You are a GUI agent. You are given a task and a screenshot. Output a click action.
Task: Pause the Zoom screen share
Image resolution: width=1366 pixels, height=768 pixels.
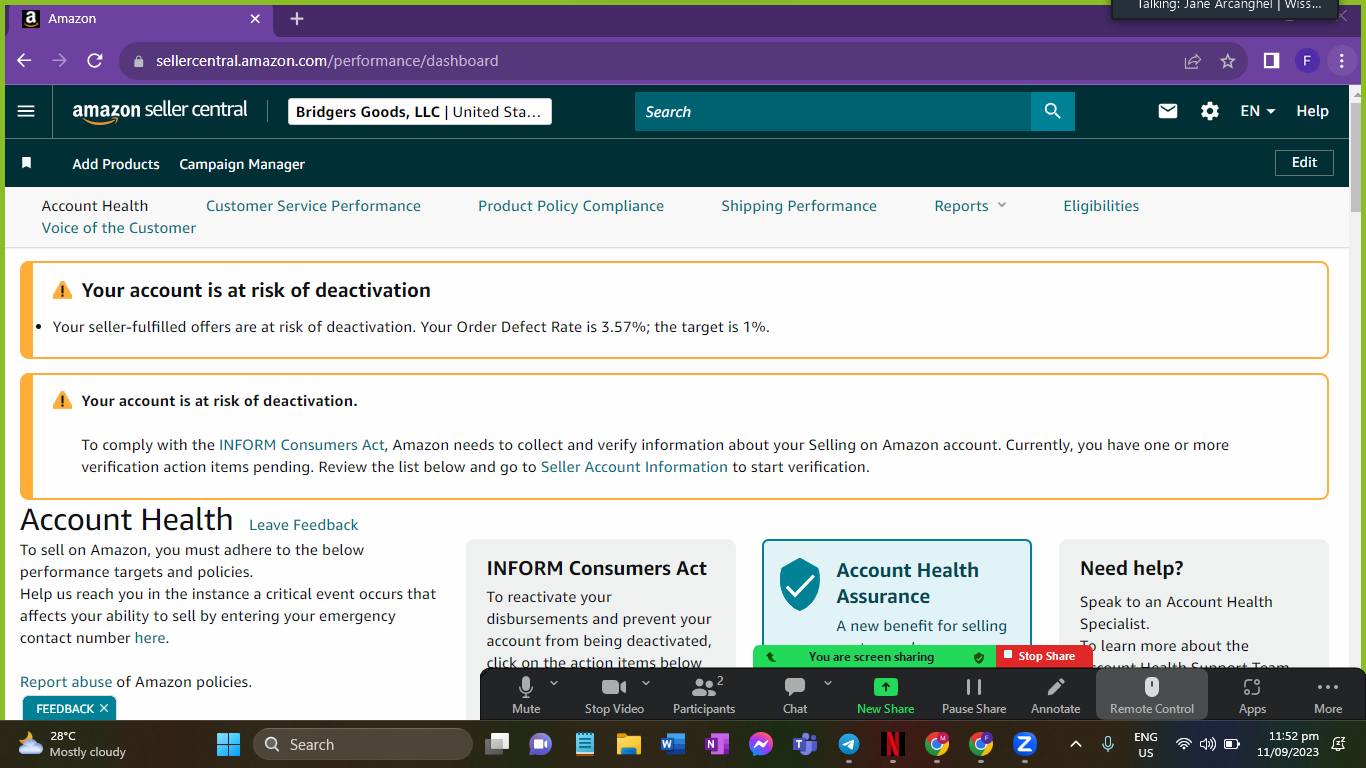point(974,694)
